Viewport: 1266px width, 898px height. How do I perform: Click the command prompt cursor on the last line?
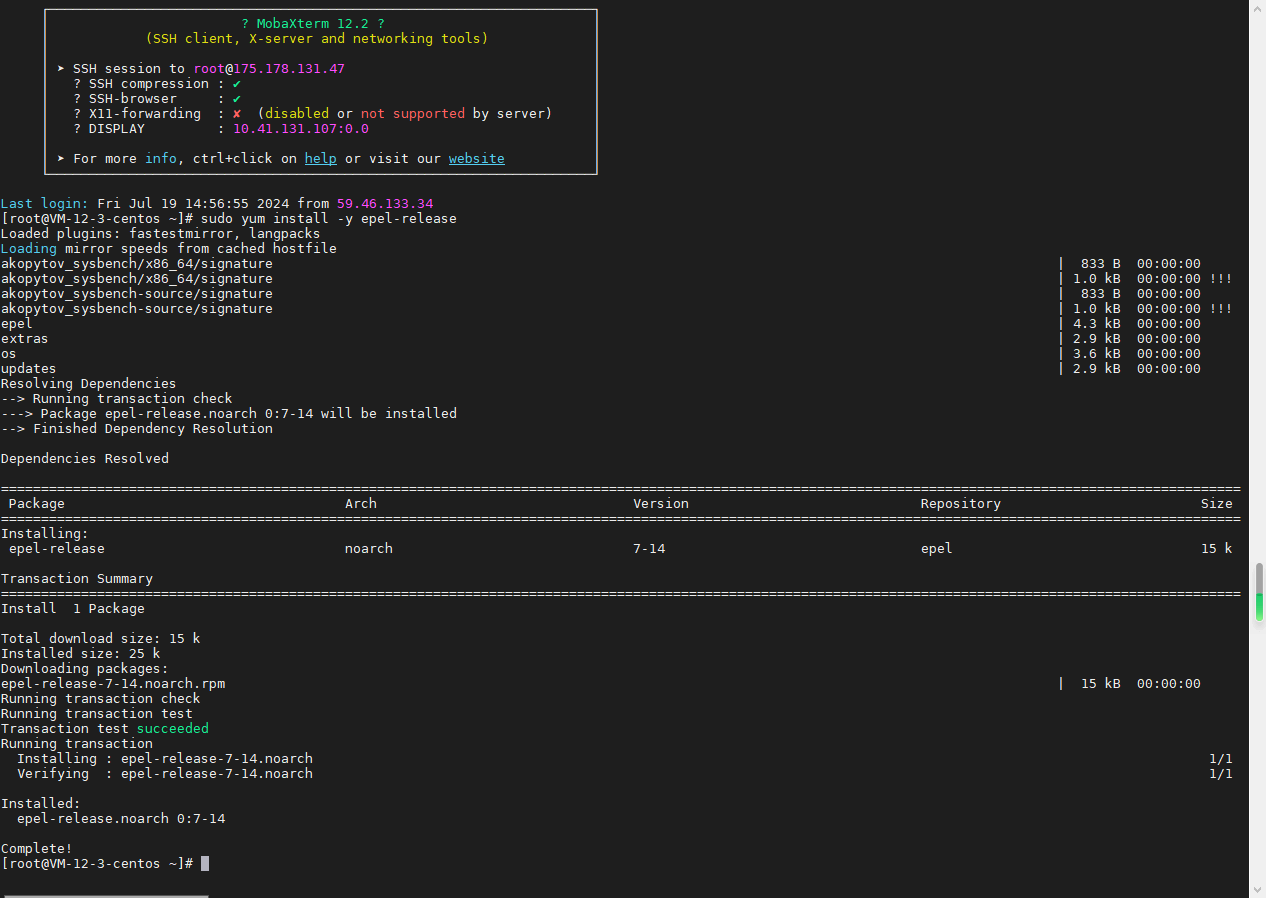point(205,863)
